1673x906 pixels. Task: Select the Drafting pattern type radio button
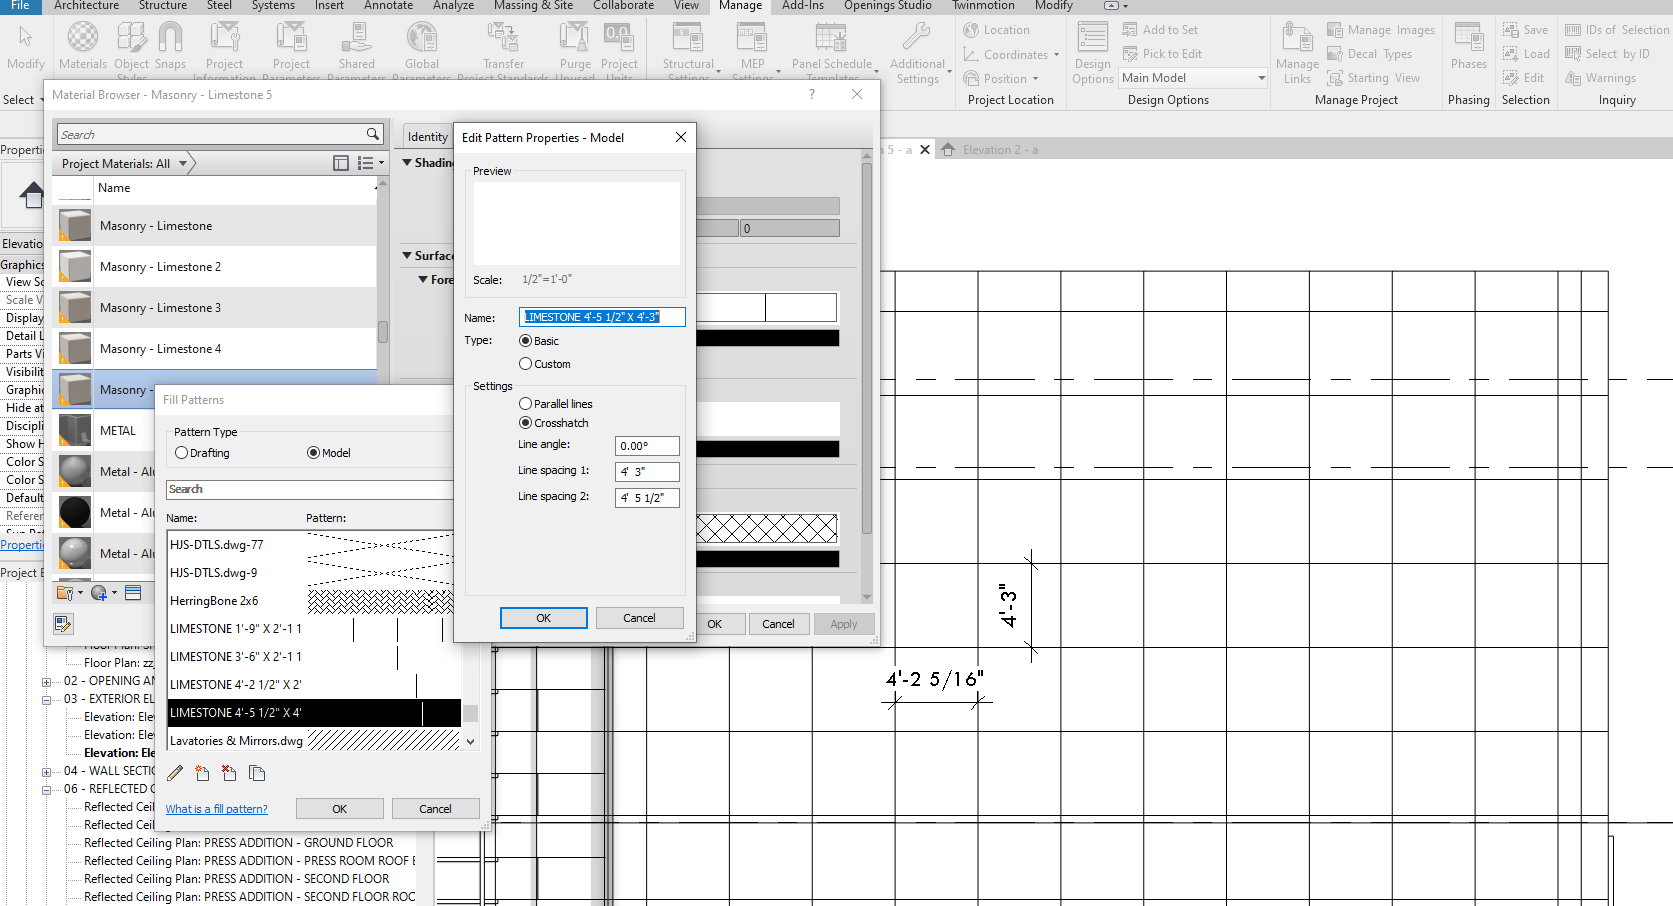pos(181,452)
